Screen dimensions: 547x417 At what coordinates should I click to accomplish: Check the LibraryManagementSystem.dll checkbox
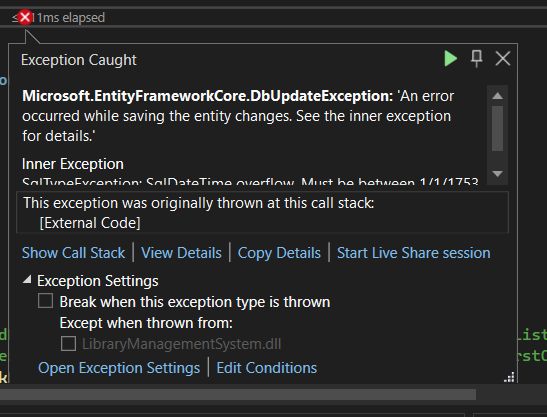(x=68, y=344)
